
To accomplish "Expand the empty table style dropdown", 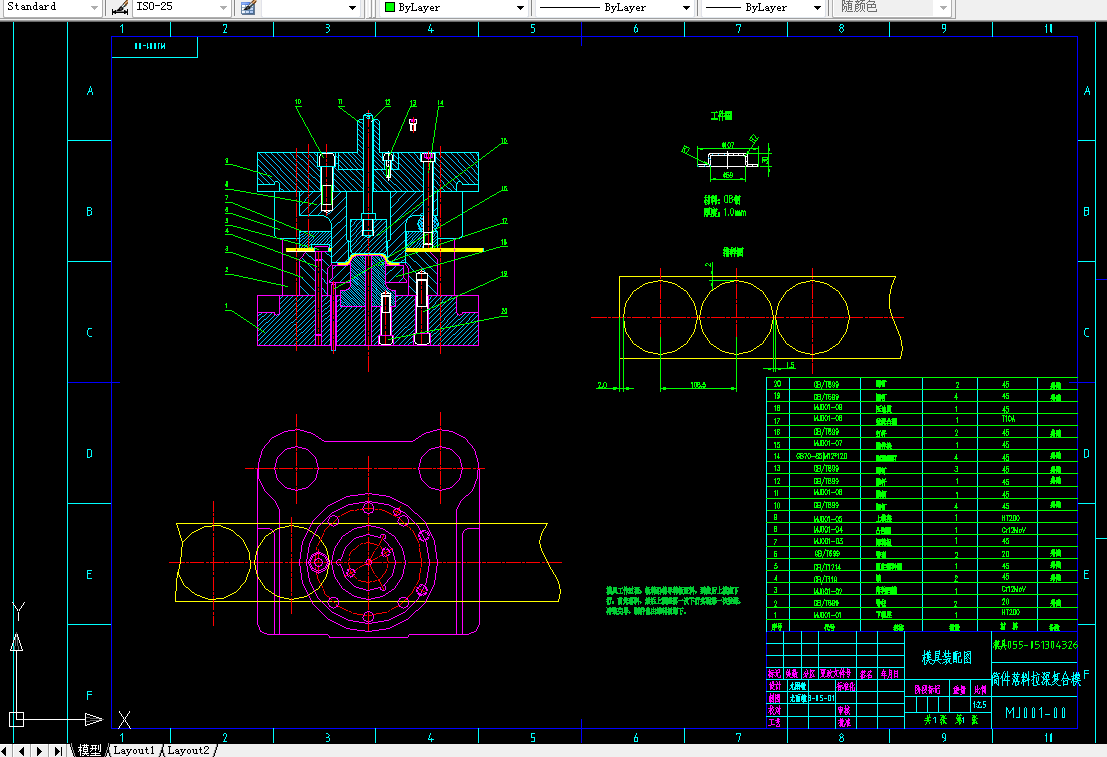I will 352,7.
